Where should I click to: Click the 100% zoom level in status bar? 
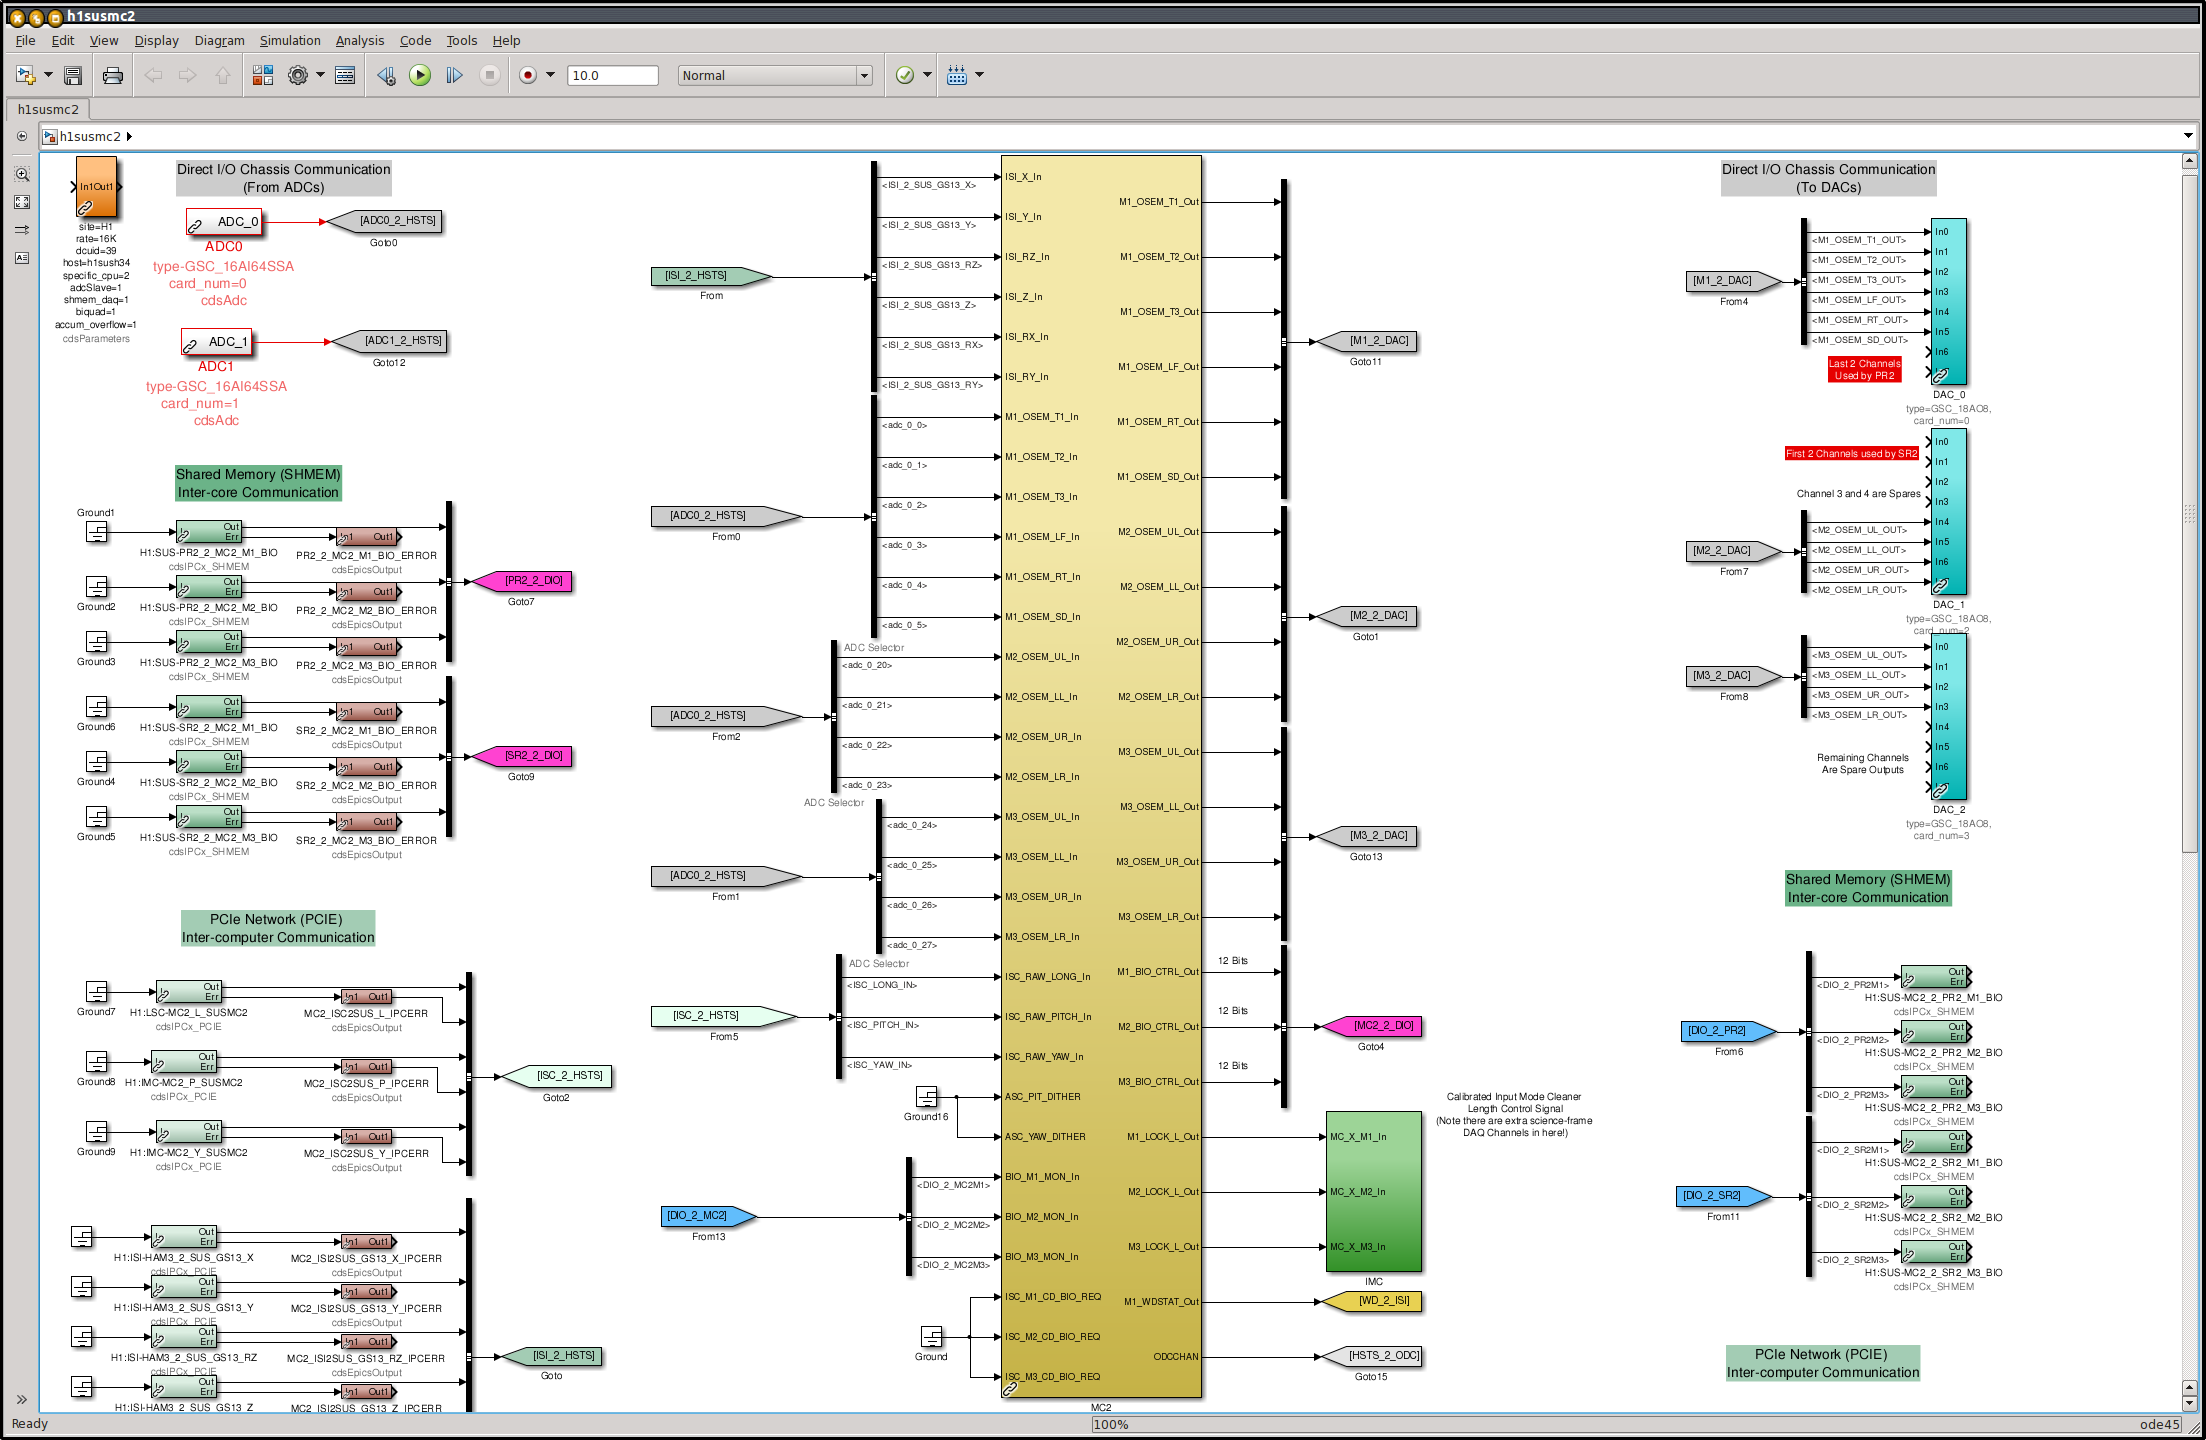[1111, 1424]
